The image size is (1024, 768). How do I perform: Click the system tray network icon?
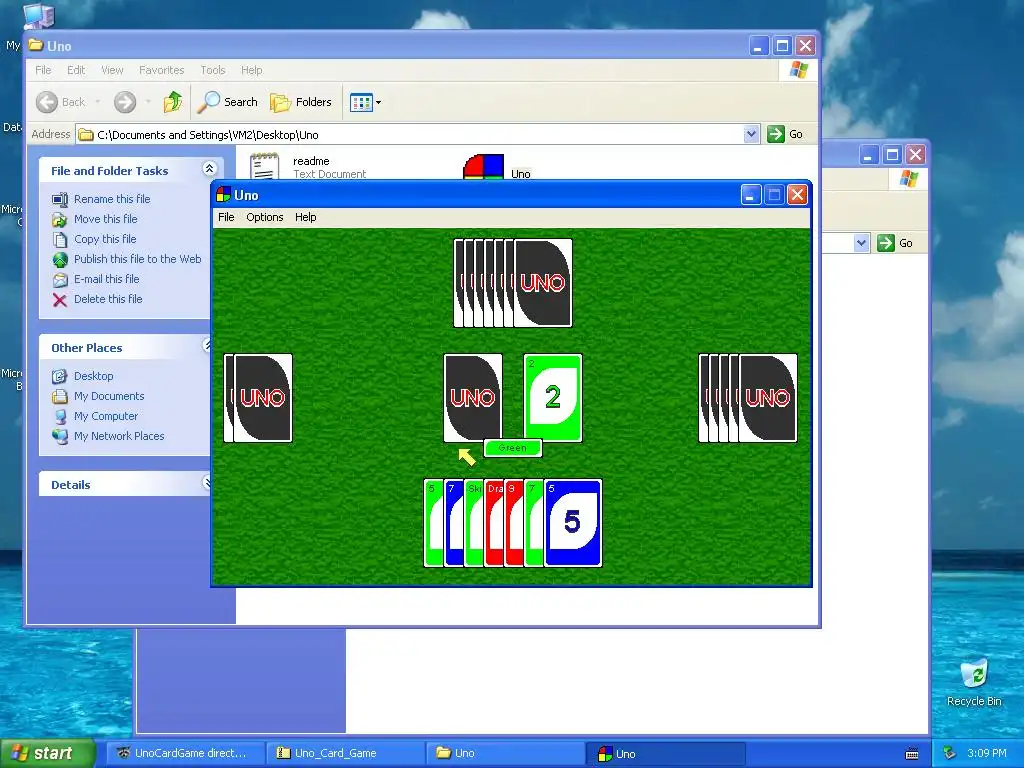tap(950, 753)
